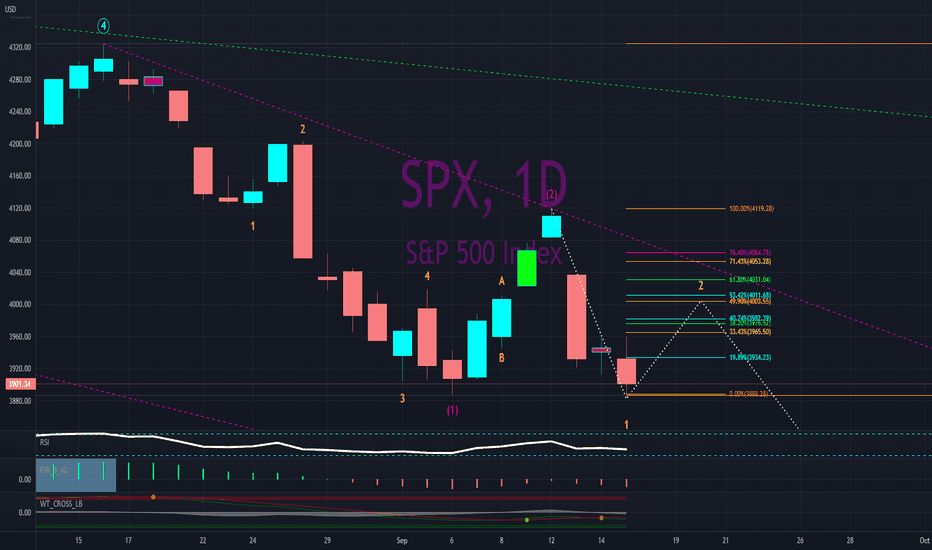Click the 4160.00 price axis label

tap(20, 176)
